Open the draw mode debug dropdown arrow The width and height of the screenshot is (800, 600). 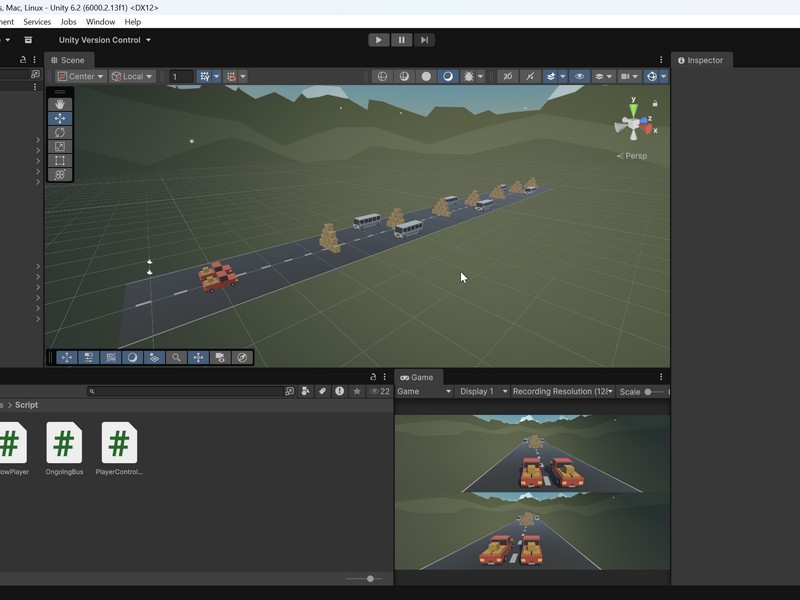click(480, 77)
